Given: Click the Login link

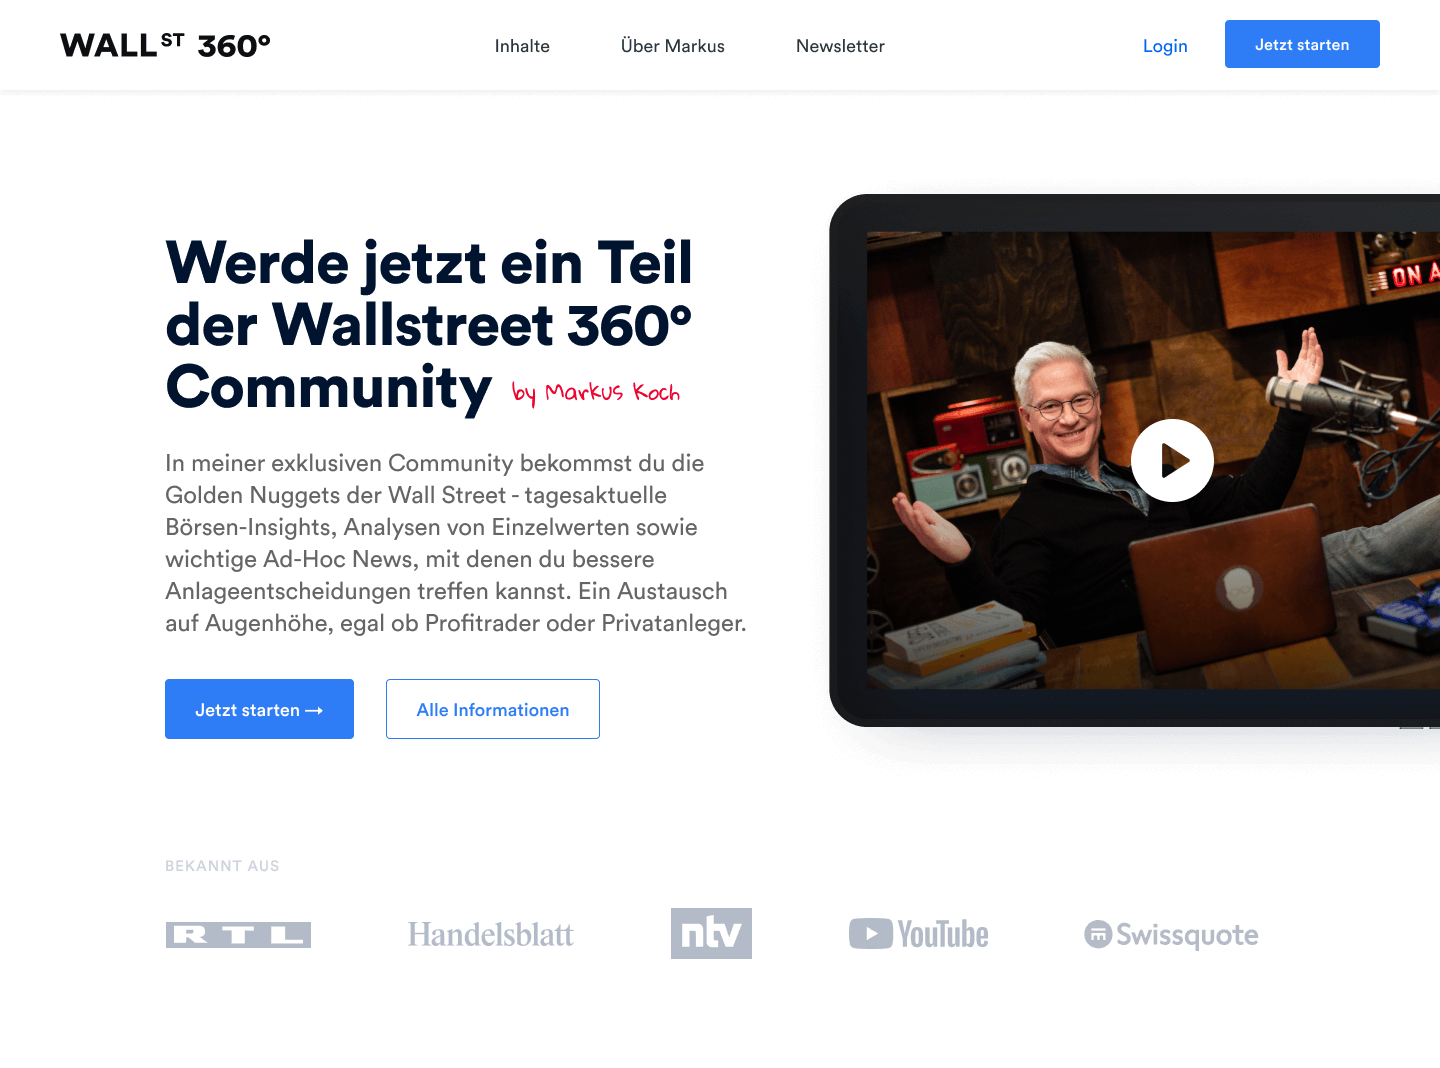Looking at the screenshot, I should click(x=1165, y=46).
